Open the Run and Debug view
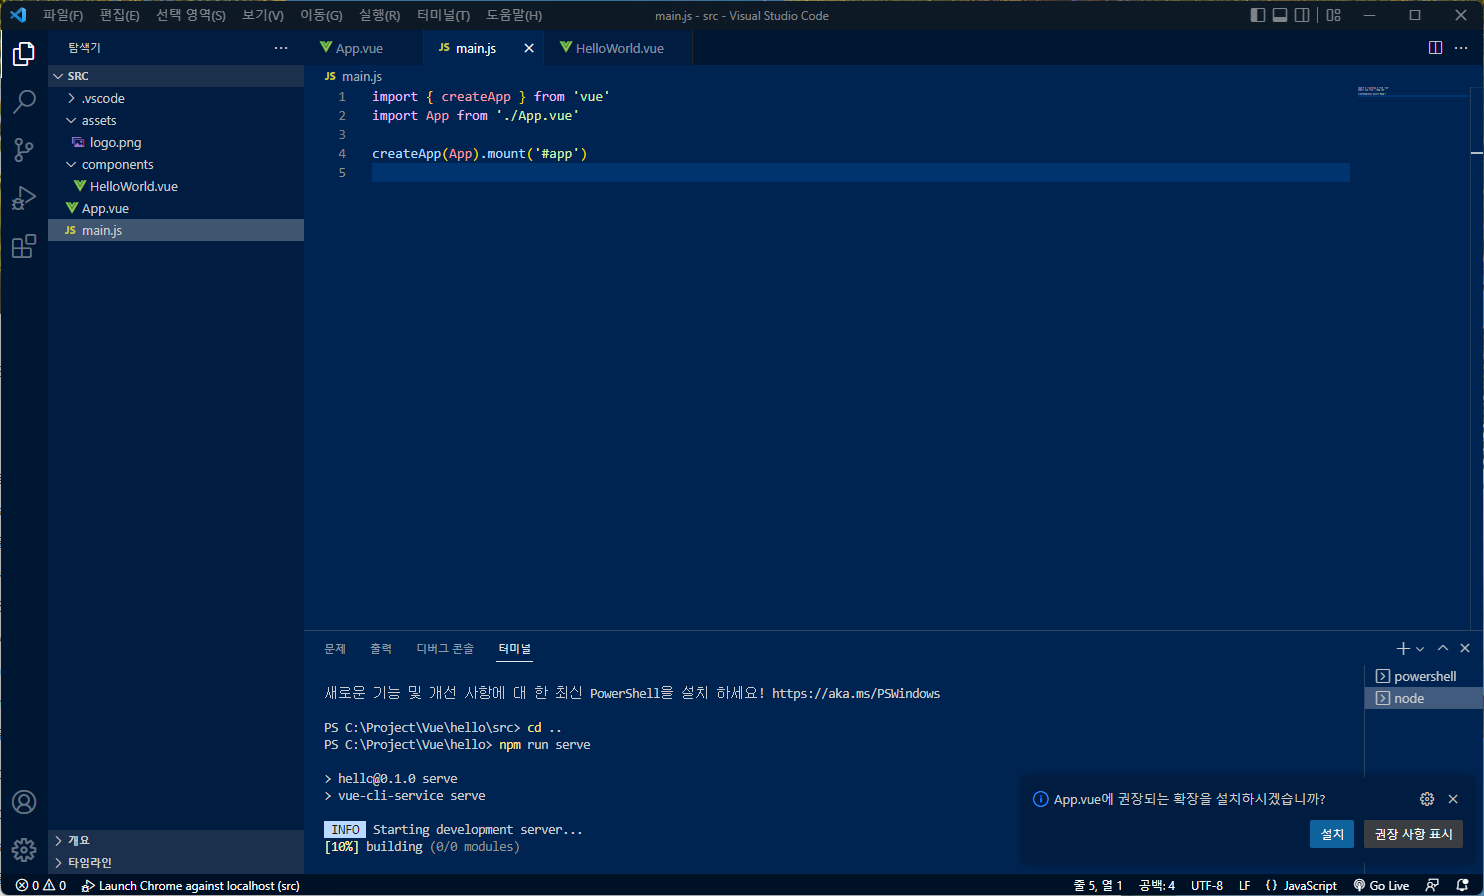 click(x=24, y=198)
